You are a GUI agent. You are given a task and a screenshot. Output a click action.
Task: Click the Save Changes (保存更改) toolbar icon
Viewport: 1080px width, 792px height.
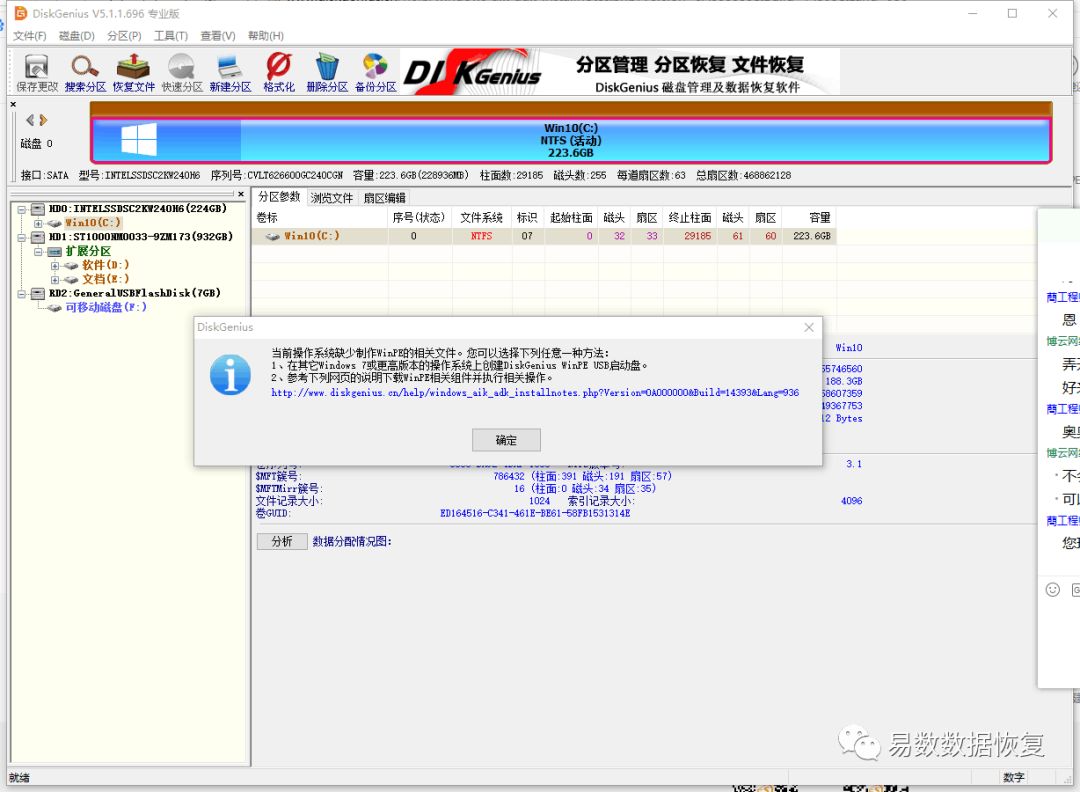point(37,73)
